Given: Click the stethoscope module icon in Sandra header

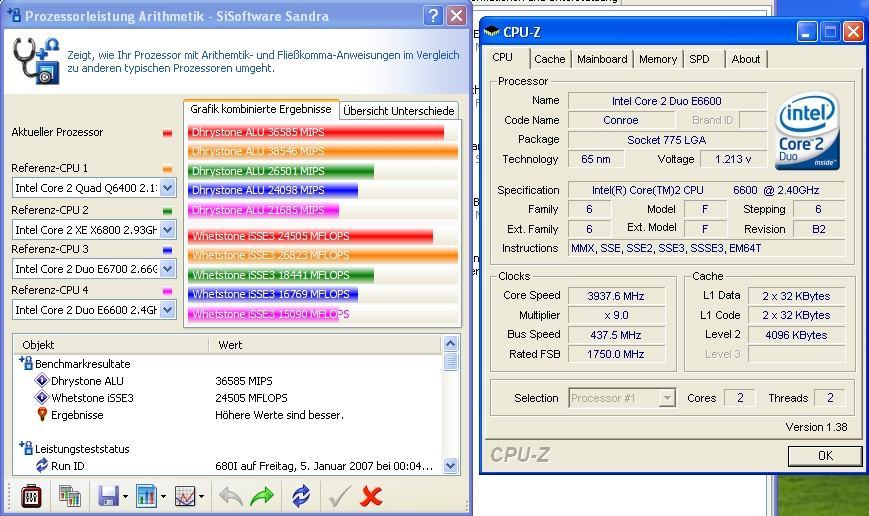Looking at the screenshot, I should (x=36, y=61).
